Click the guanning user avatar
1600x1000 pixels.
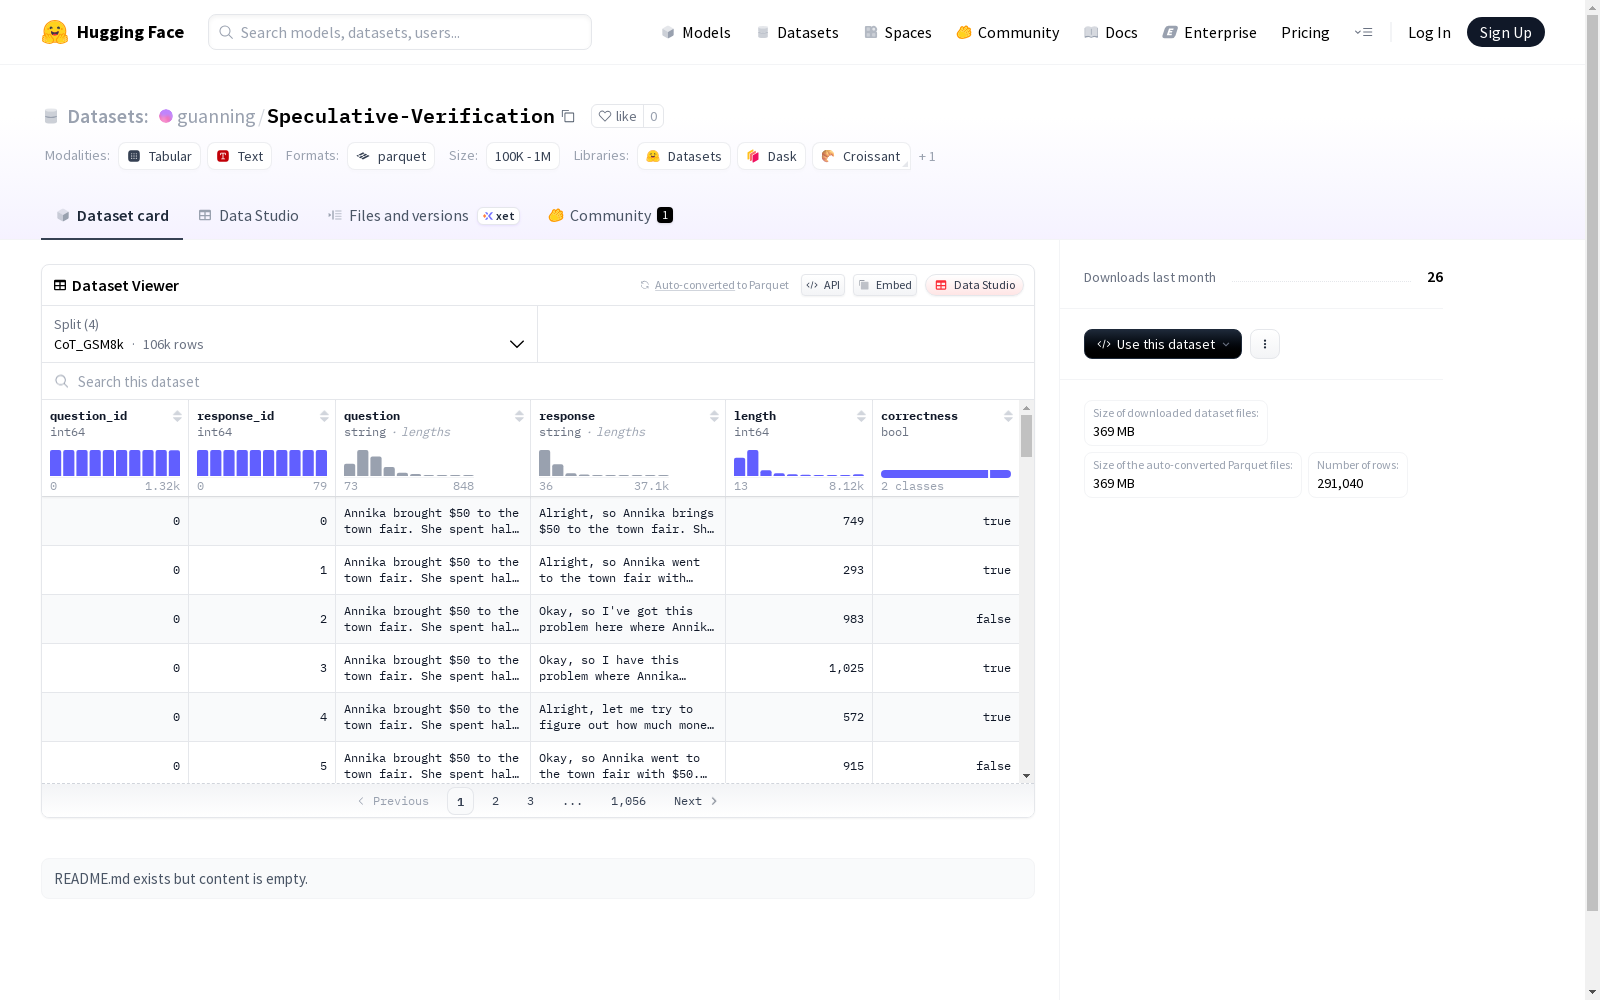click(x=166, y=116)
